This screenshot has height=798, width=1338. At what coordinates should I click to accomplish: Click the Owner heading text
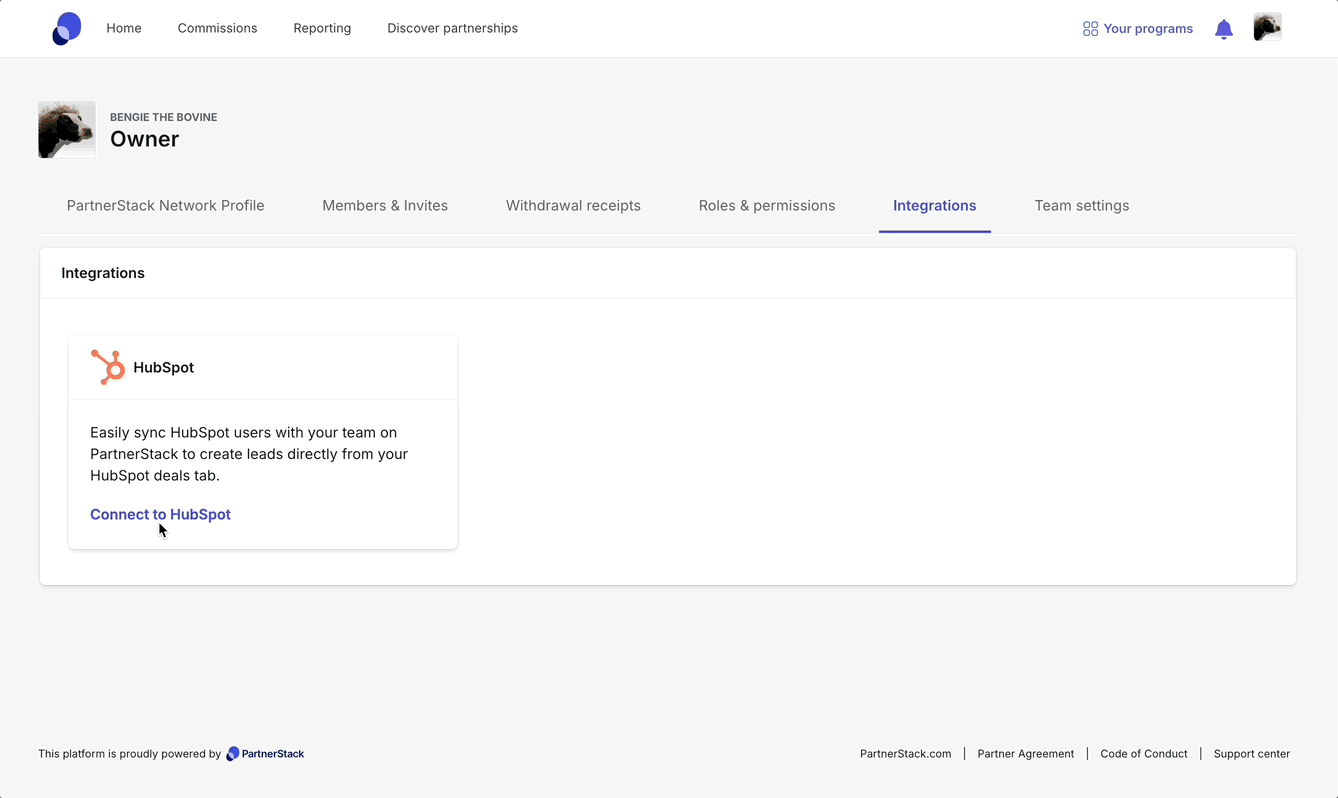click(x=144, y=139)
